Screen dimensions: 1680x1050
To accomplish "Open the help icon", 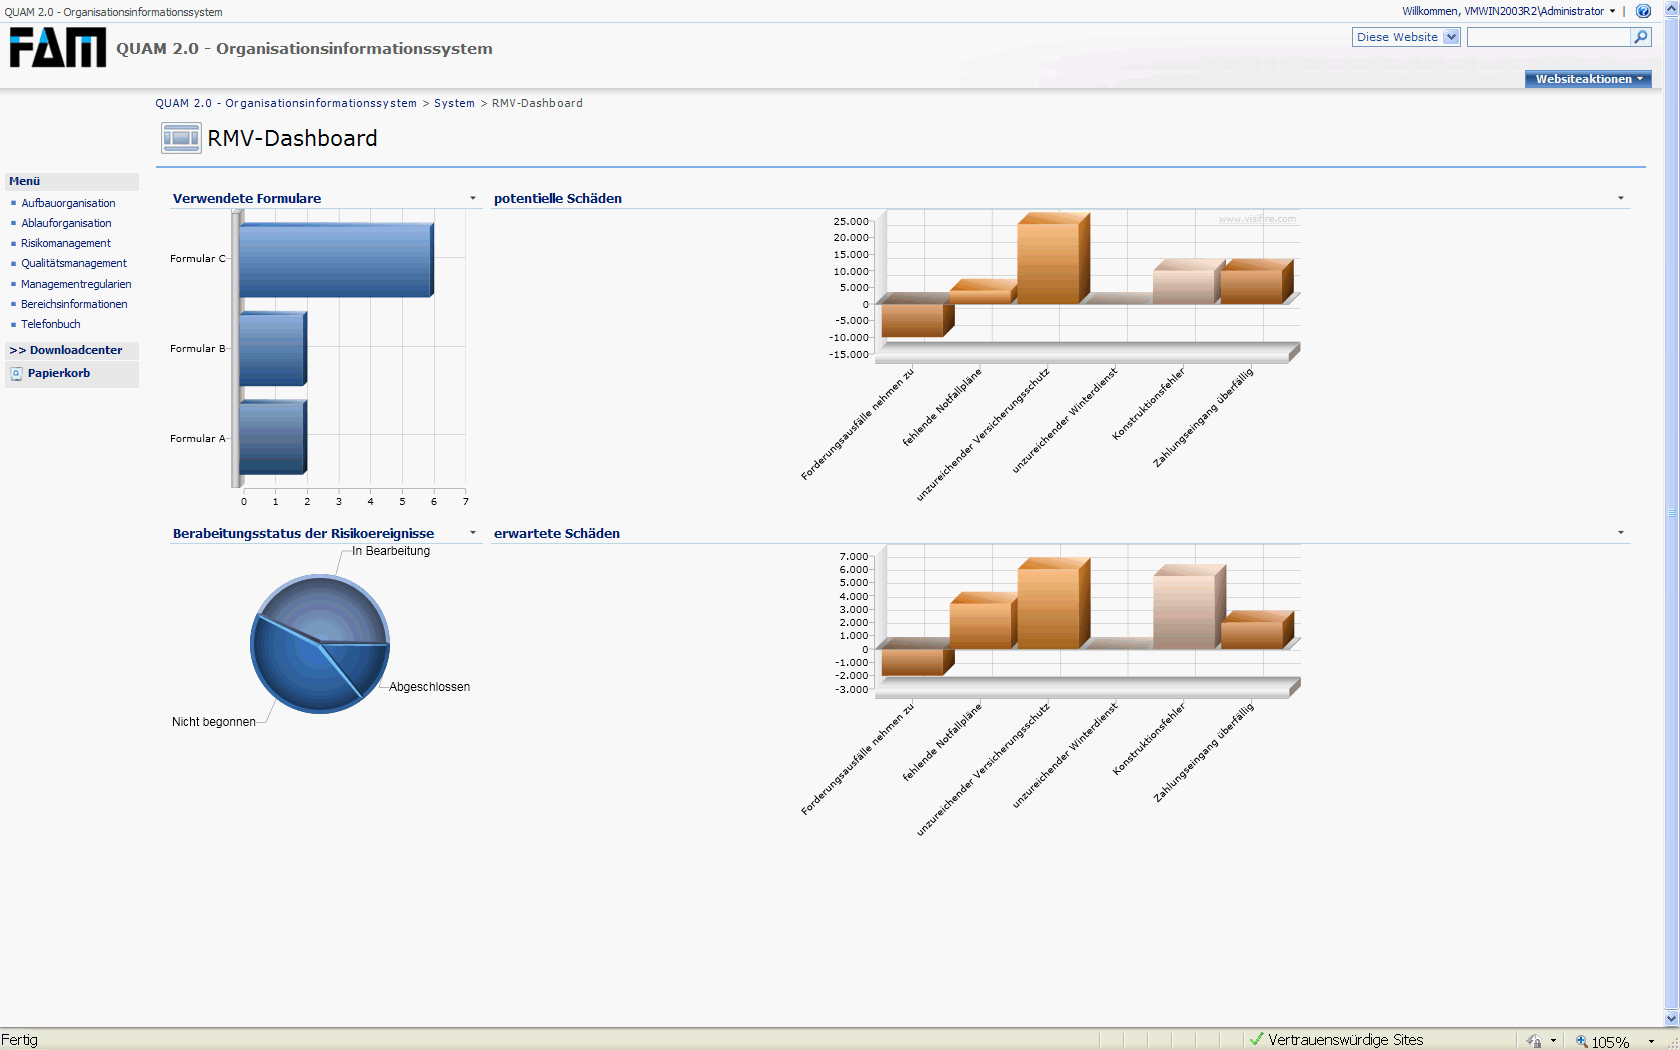I will coord(1643,11).
